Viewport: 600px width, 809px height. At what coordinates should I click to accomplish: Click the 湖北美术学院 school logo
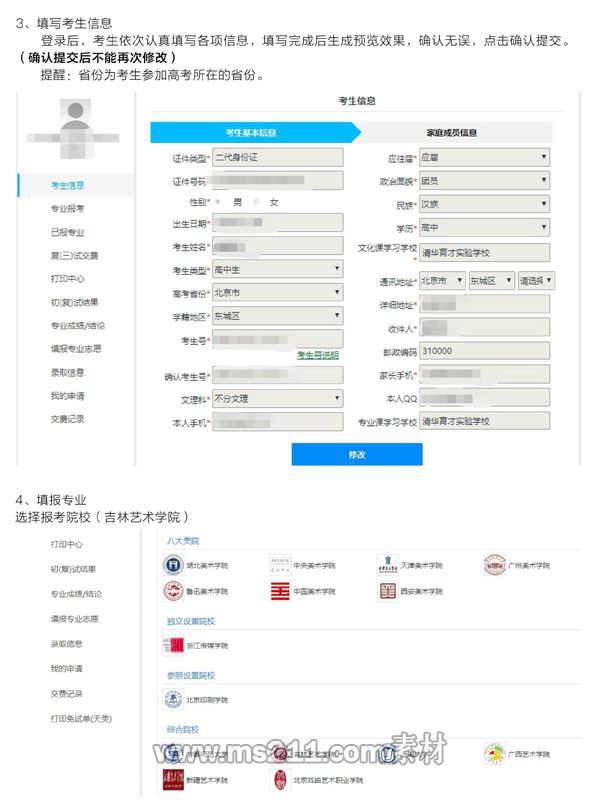click(173, 565)
